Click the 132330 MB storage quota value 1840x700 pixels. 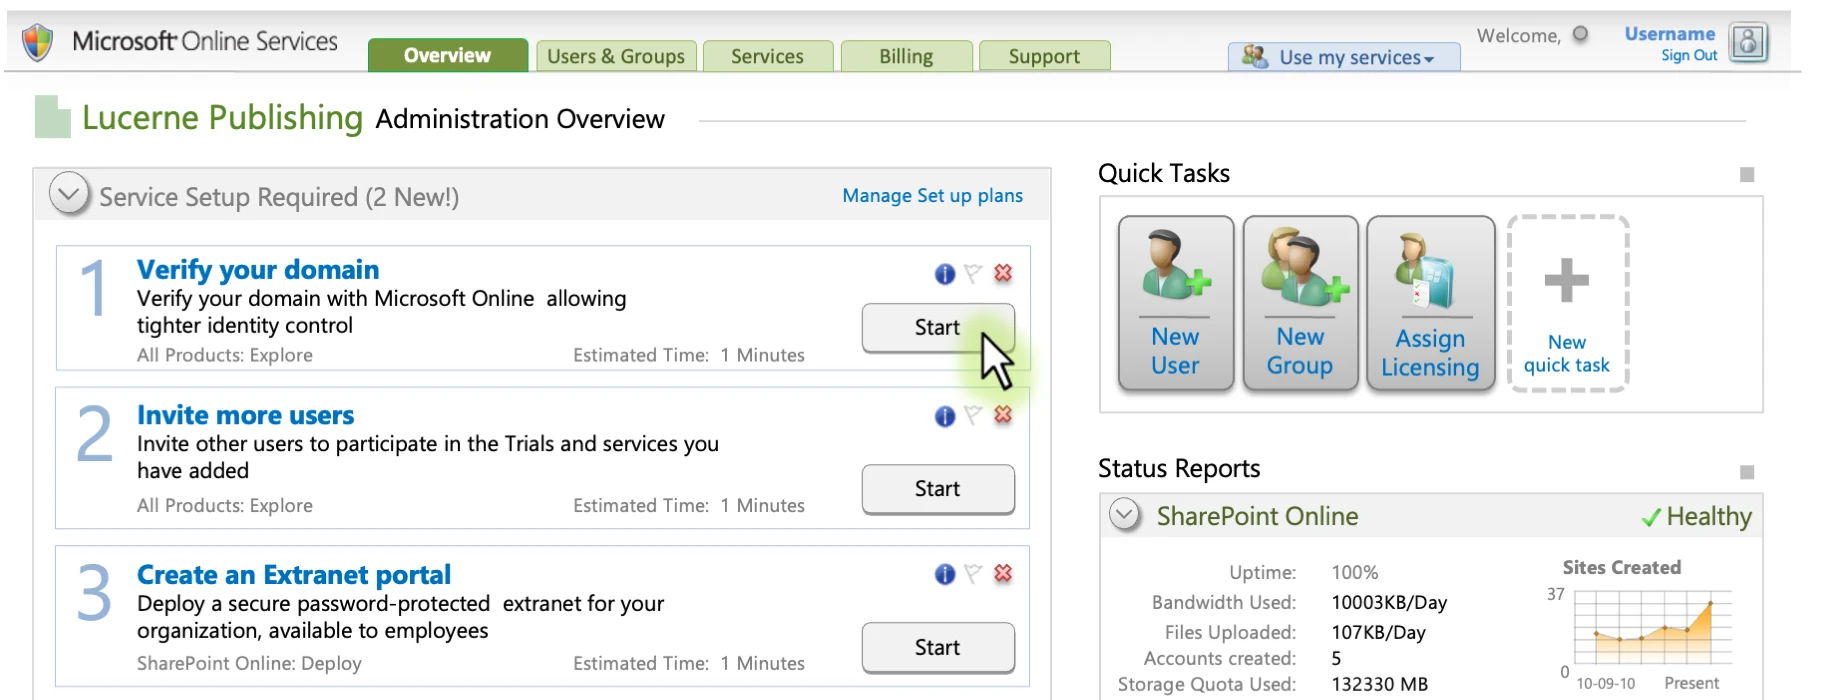pyautogui.click(x=1379, y=684)
